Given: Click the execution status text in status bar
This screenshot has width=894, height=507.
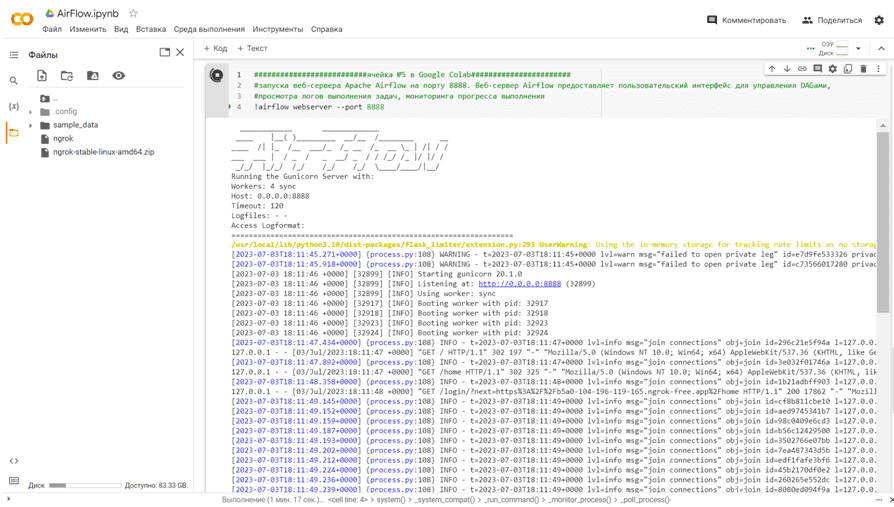Looking at the screenshot, I should tap(272, 500).
